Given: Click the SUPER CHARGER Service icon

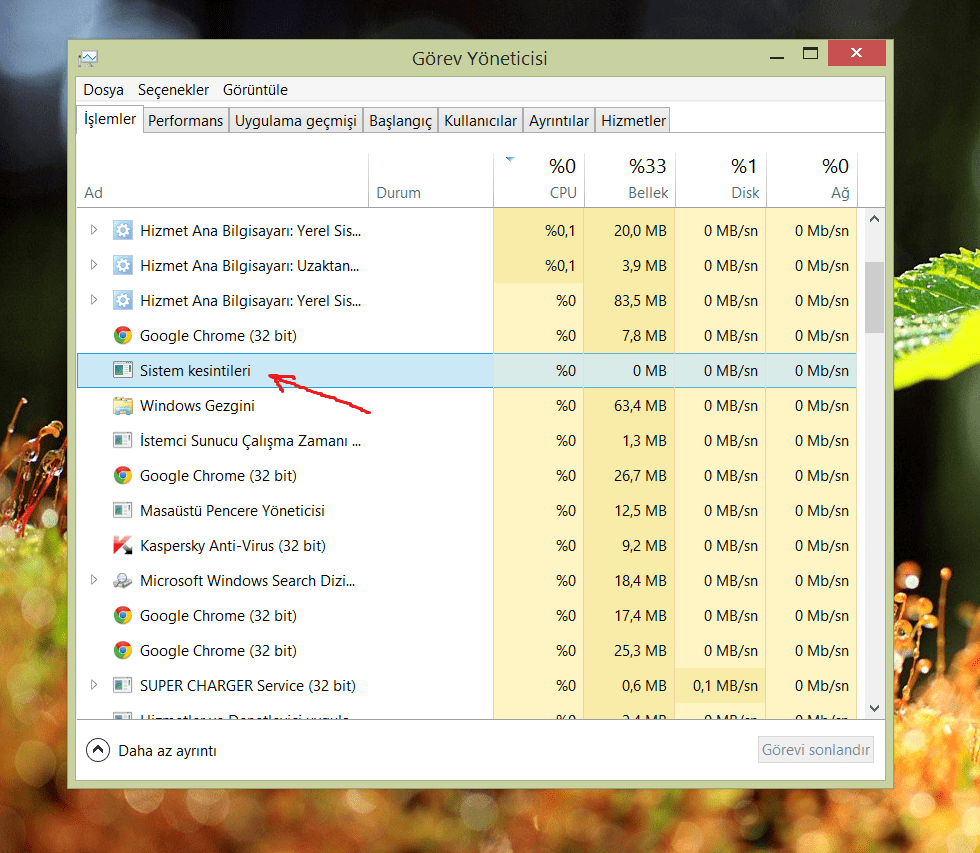Looking at the screenshot, I should [x=122, y=686].
